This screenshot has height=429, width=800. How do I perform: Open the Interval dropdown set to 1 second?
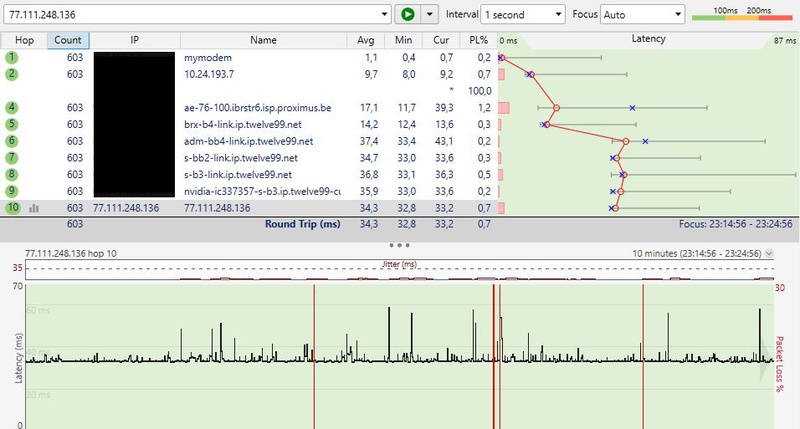523,14
